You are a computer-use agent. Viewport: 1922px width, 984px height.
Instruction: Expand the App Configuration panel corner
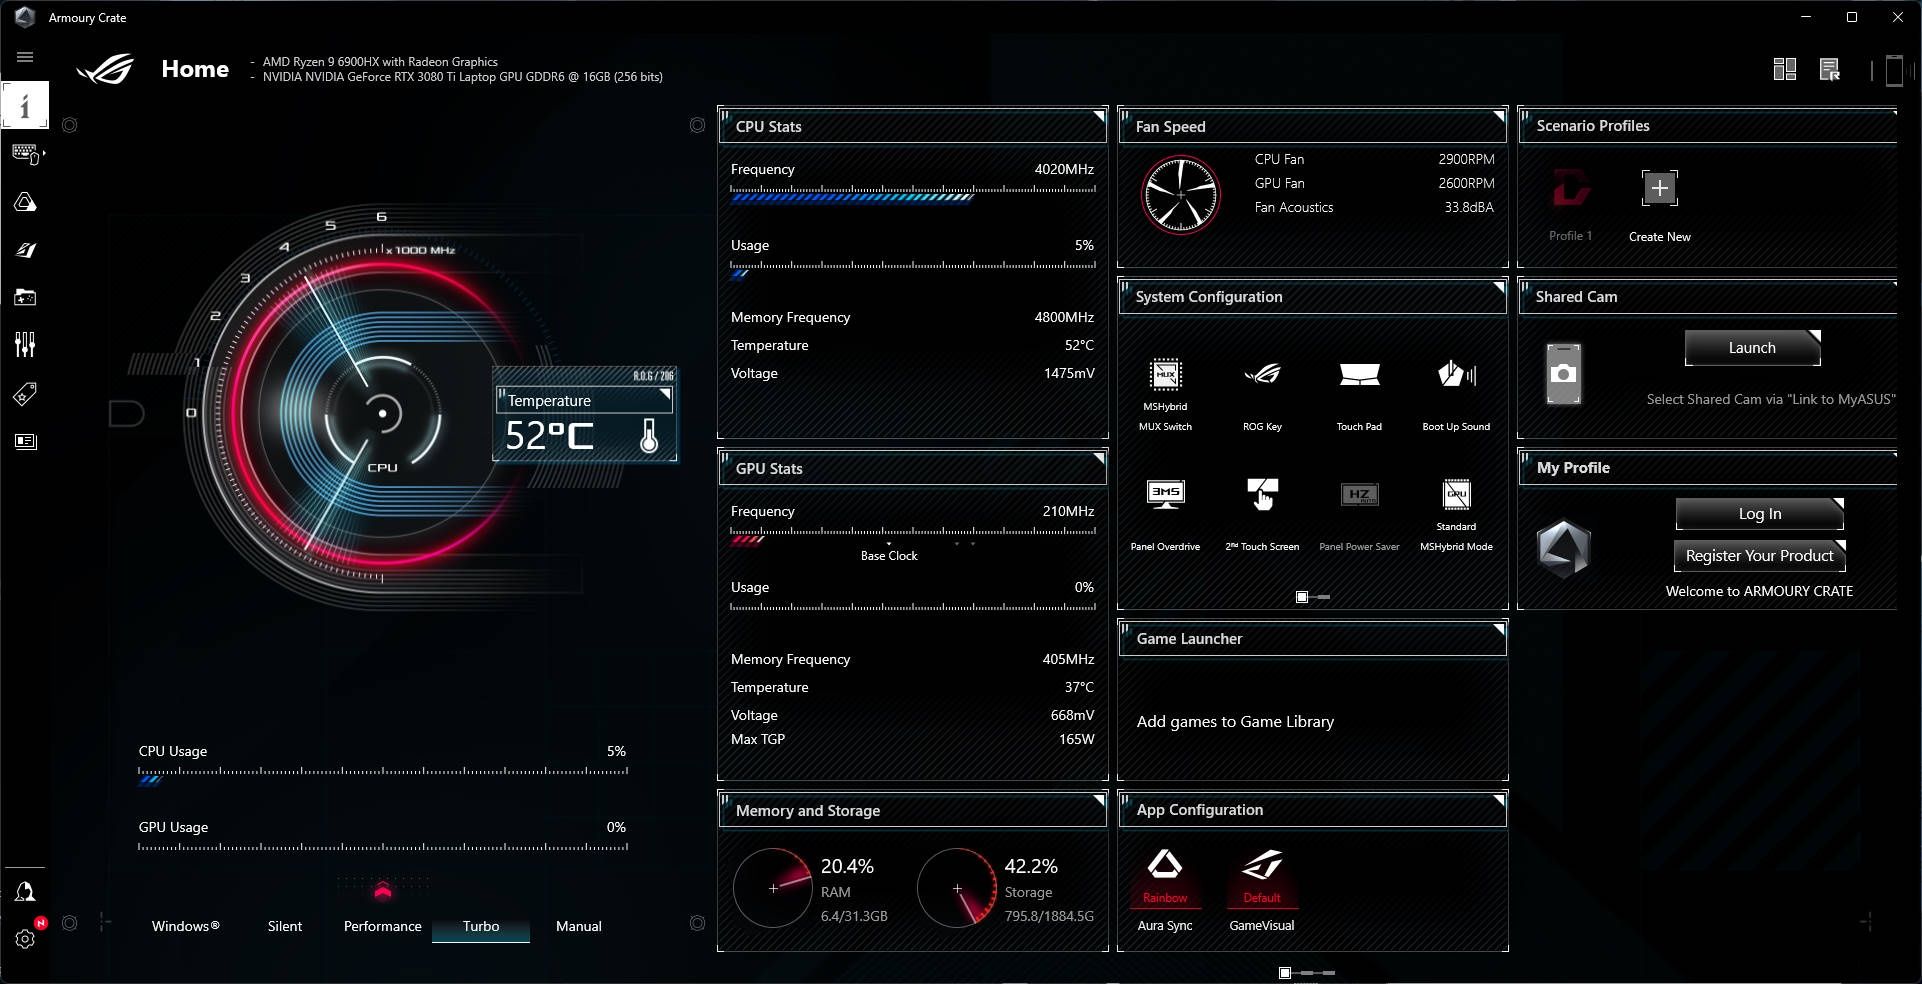pyautogui.click(x=1498, y=800)
